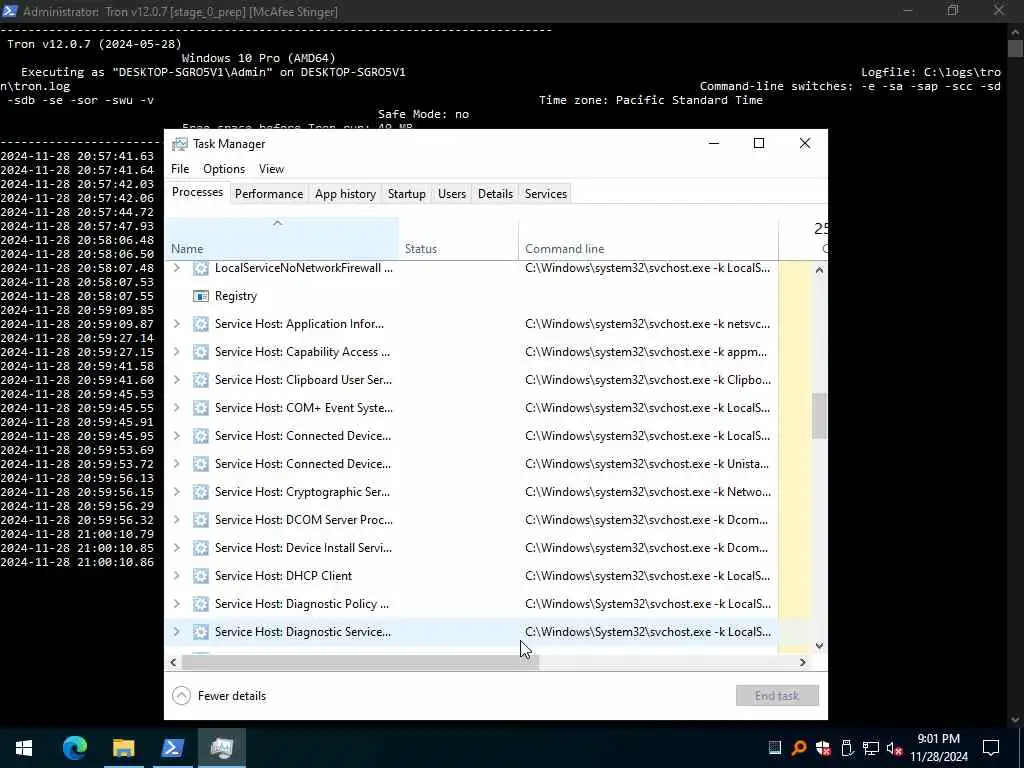Switch to the Performance tab
Image resolution: width=1024 pixels, height=768 pixels.
[269, 194]
